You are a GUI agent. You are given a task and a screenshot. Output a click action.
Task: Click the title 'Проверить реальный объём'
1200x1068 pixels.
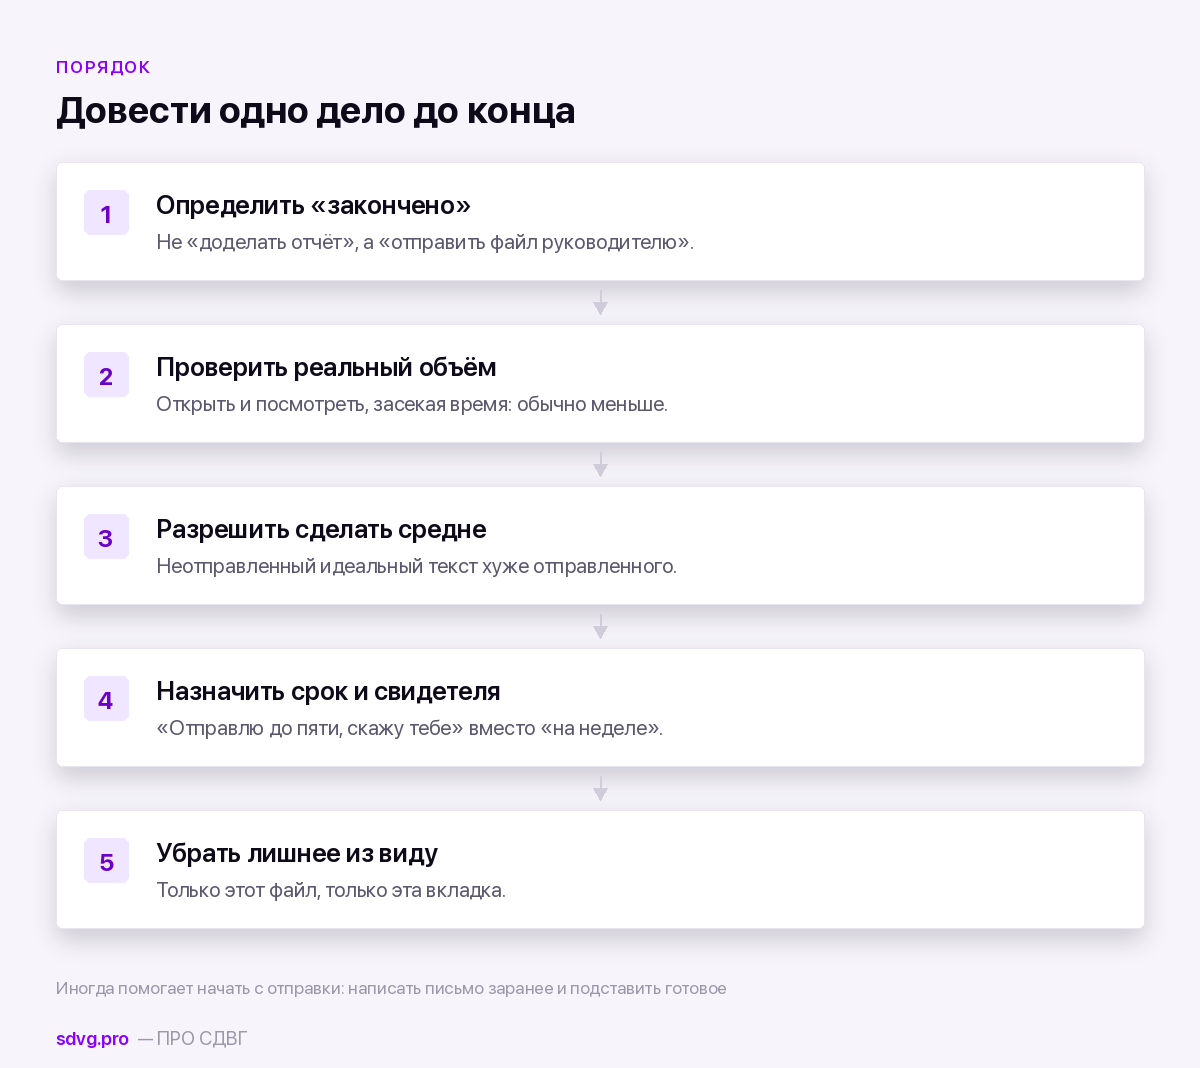(326, 367)
